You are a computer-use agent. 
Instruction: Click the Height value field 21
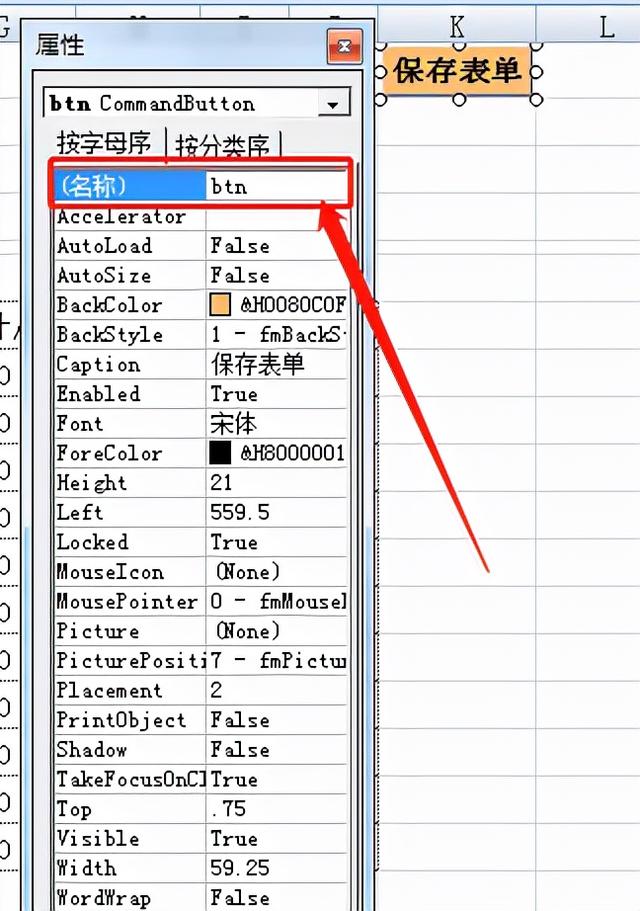275,483
